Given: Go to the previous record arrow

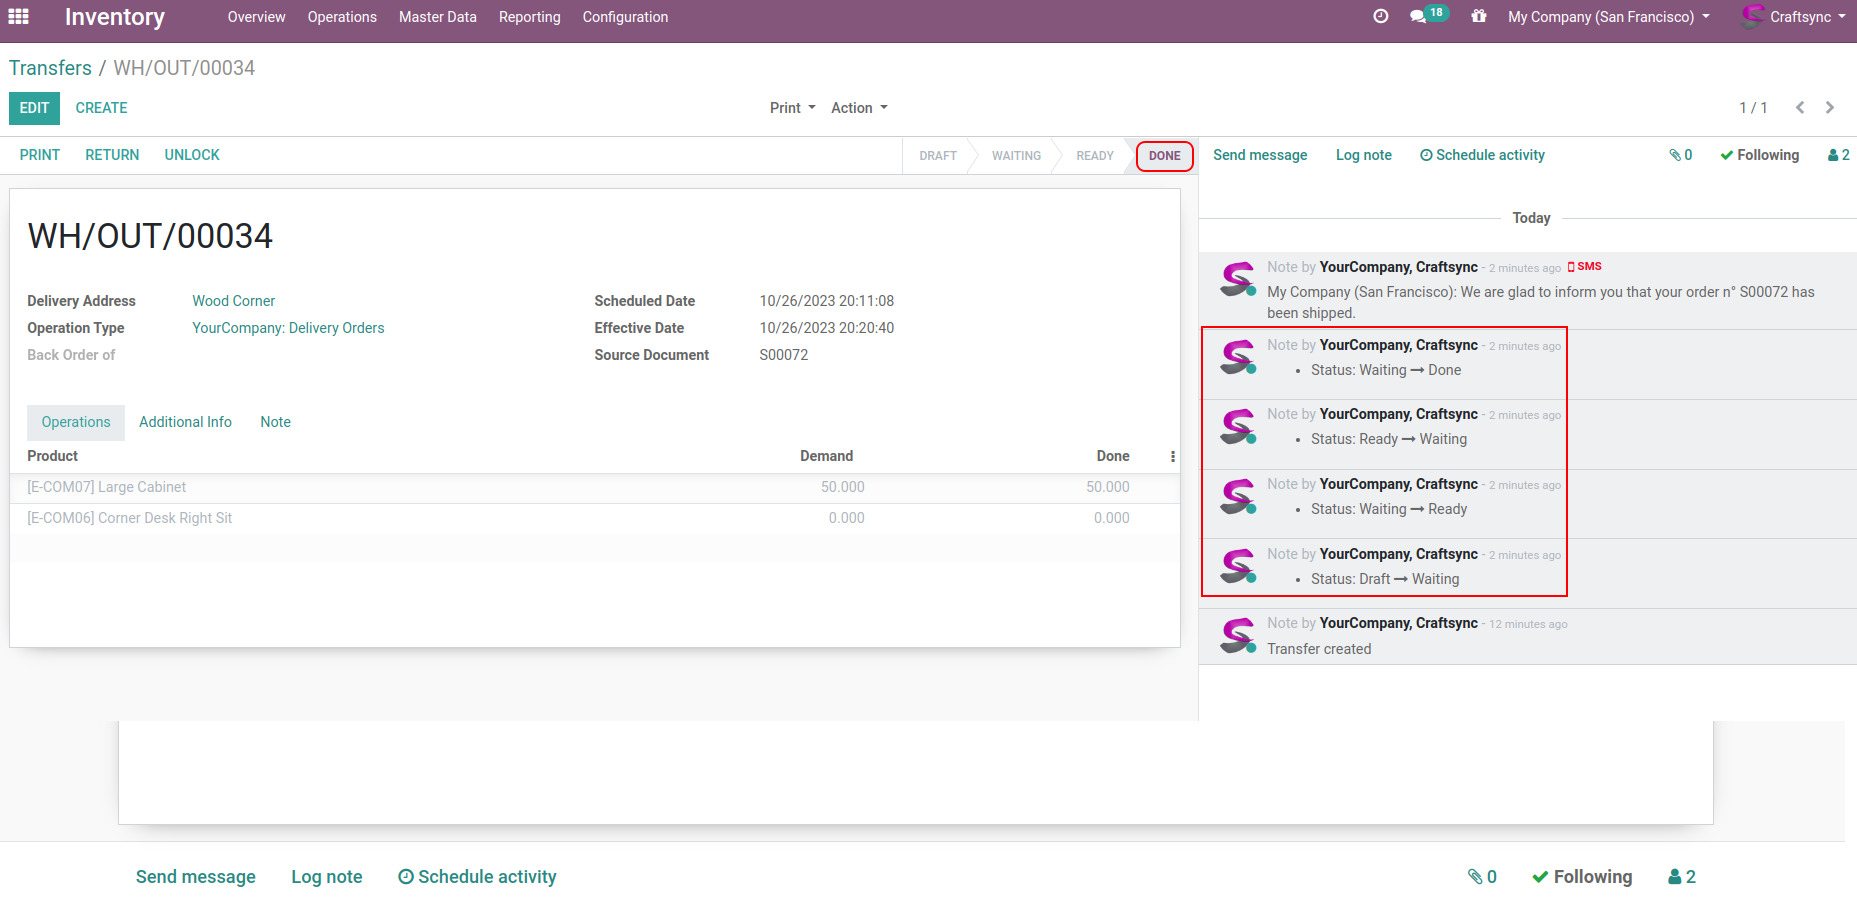Looking at the screenshot, I should coord(1799,108).
